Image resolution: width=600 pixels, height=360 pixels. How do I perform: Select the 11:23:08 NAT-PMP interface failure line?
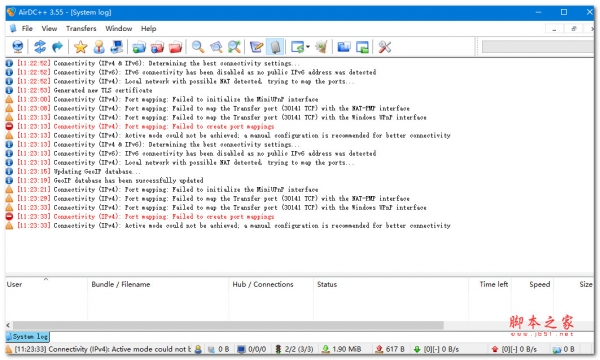pos(213,108)
